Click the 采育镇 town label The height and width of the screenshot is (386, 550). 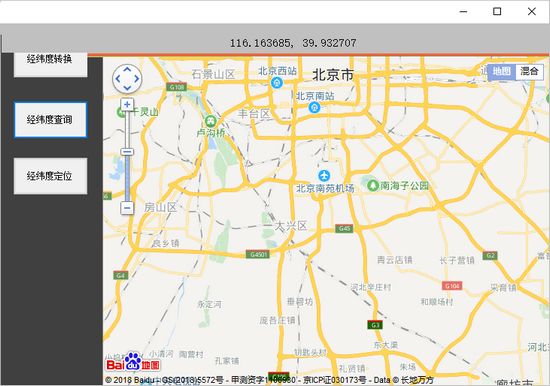503,288
